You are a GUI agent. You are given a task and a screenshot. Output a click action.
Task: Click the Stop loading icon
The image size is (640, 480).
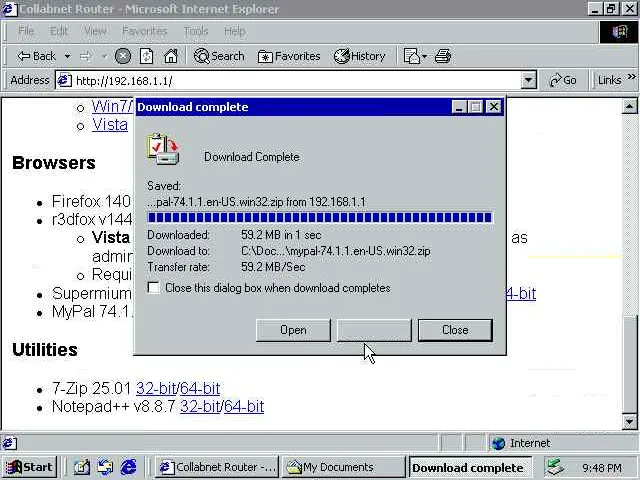click(x=122, y=56)
